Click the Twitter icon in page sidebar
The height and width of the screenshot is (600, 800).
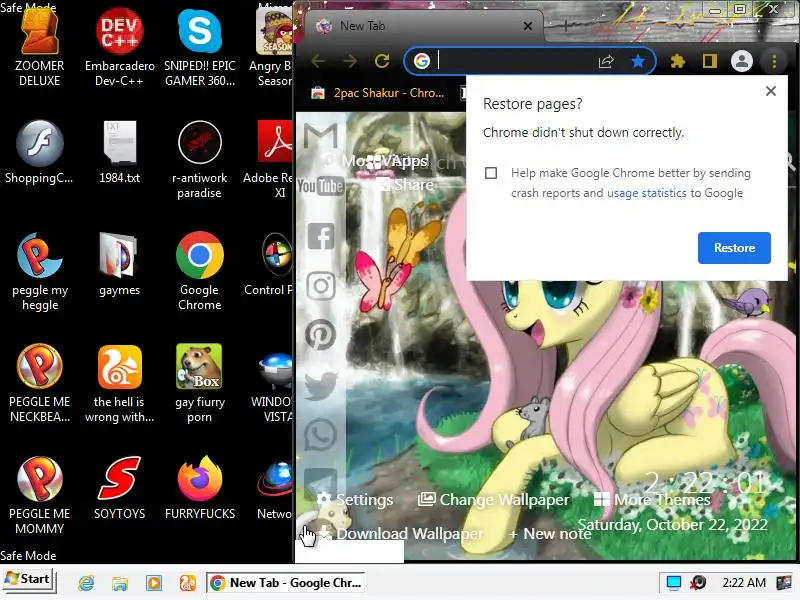(x=320, y=385)
